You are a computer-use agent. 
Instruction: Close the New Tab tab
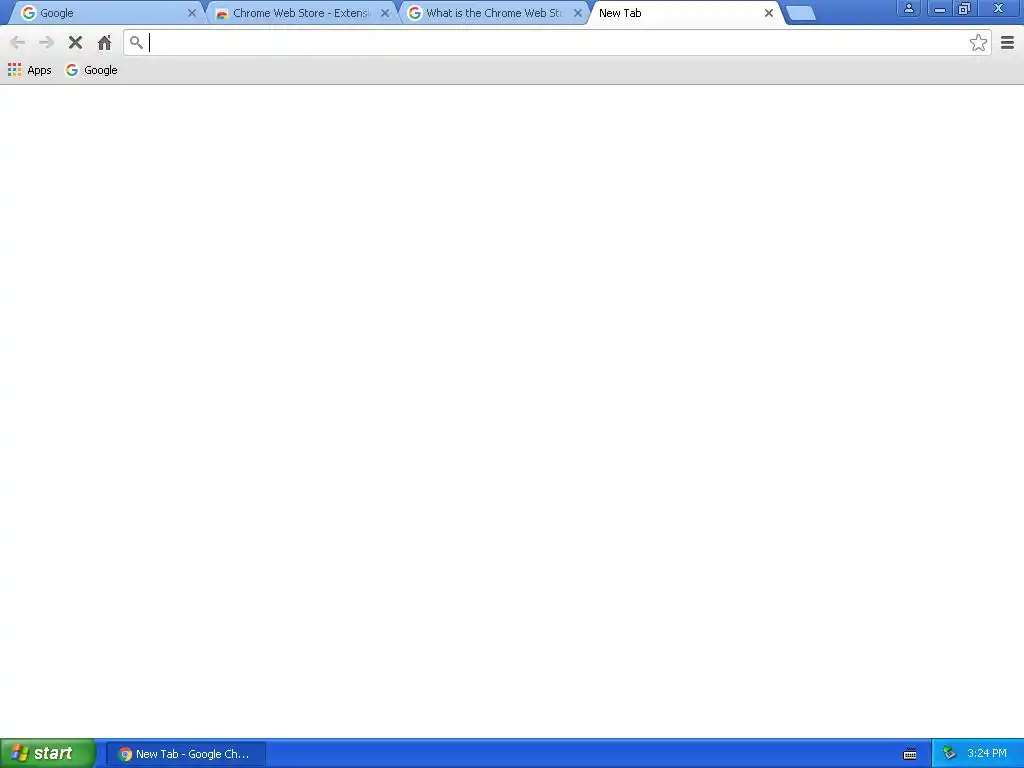coord(769,13)
